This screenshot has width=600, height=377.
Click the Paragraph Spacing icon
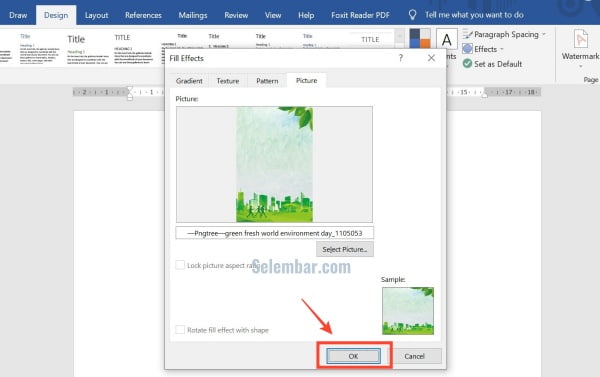point(467,34)
